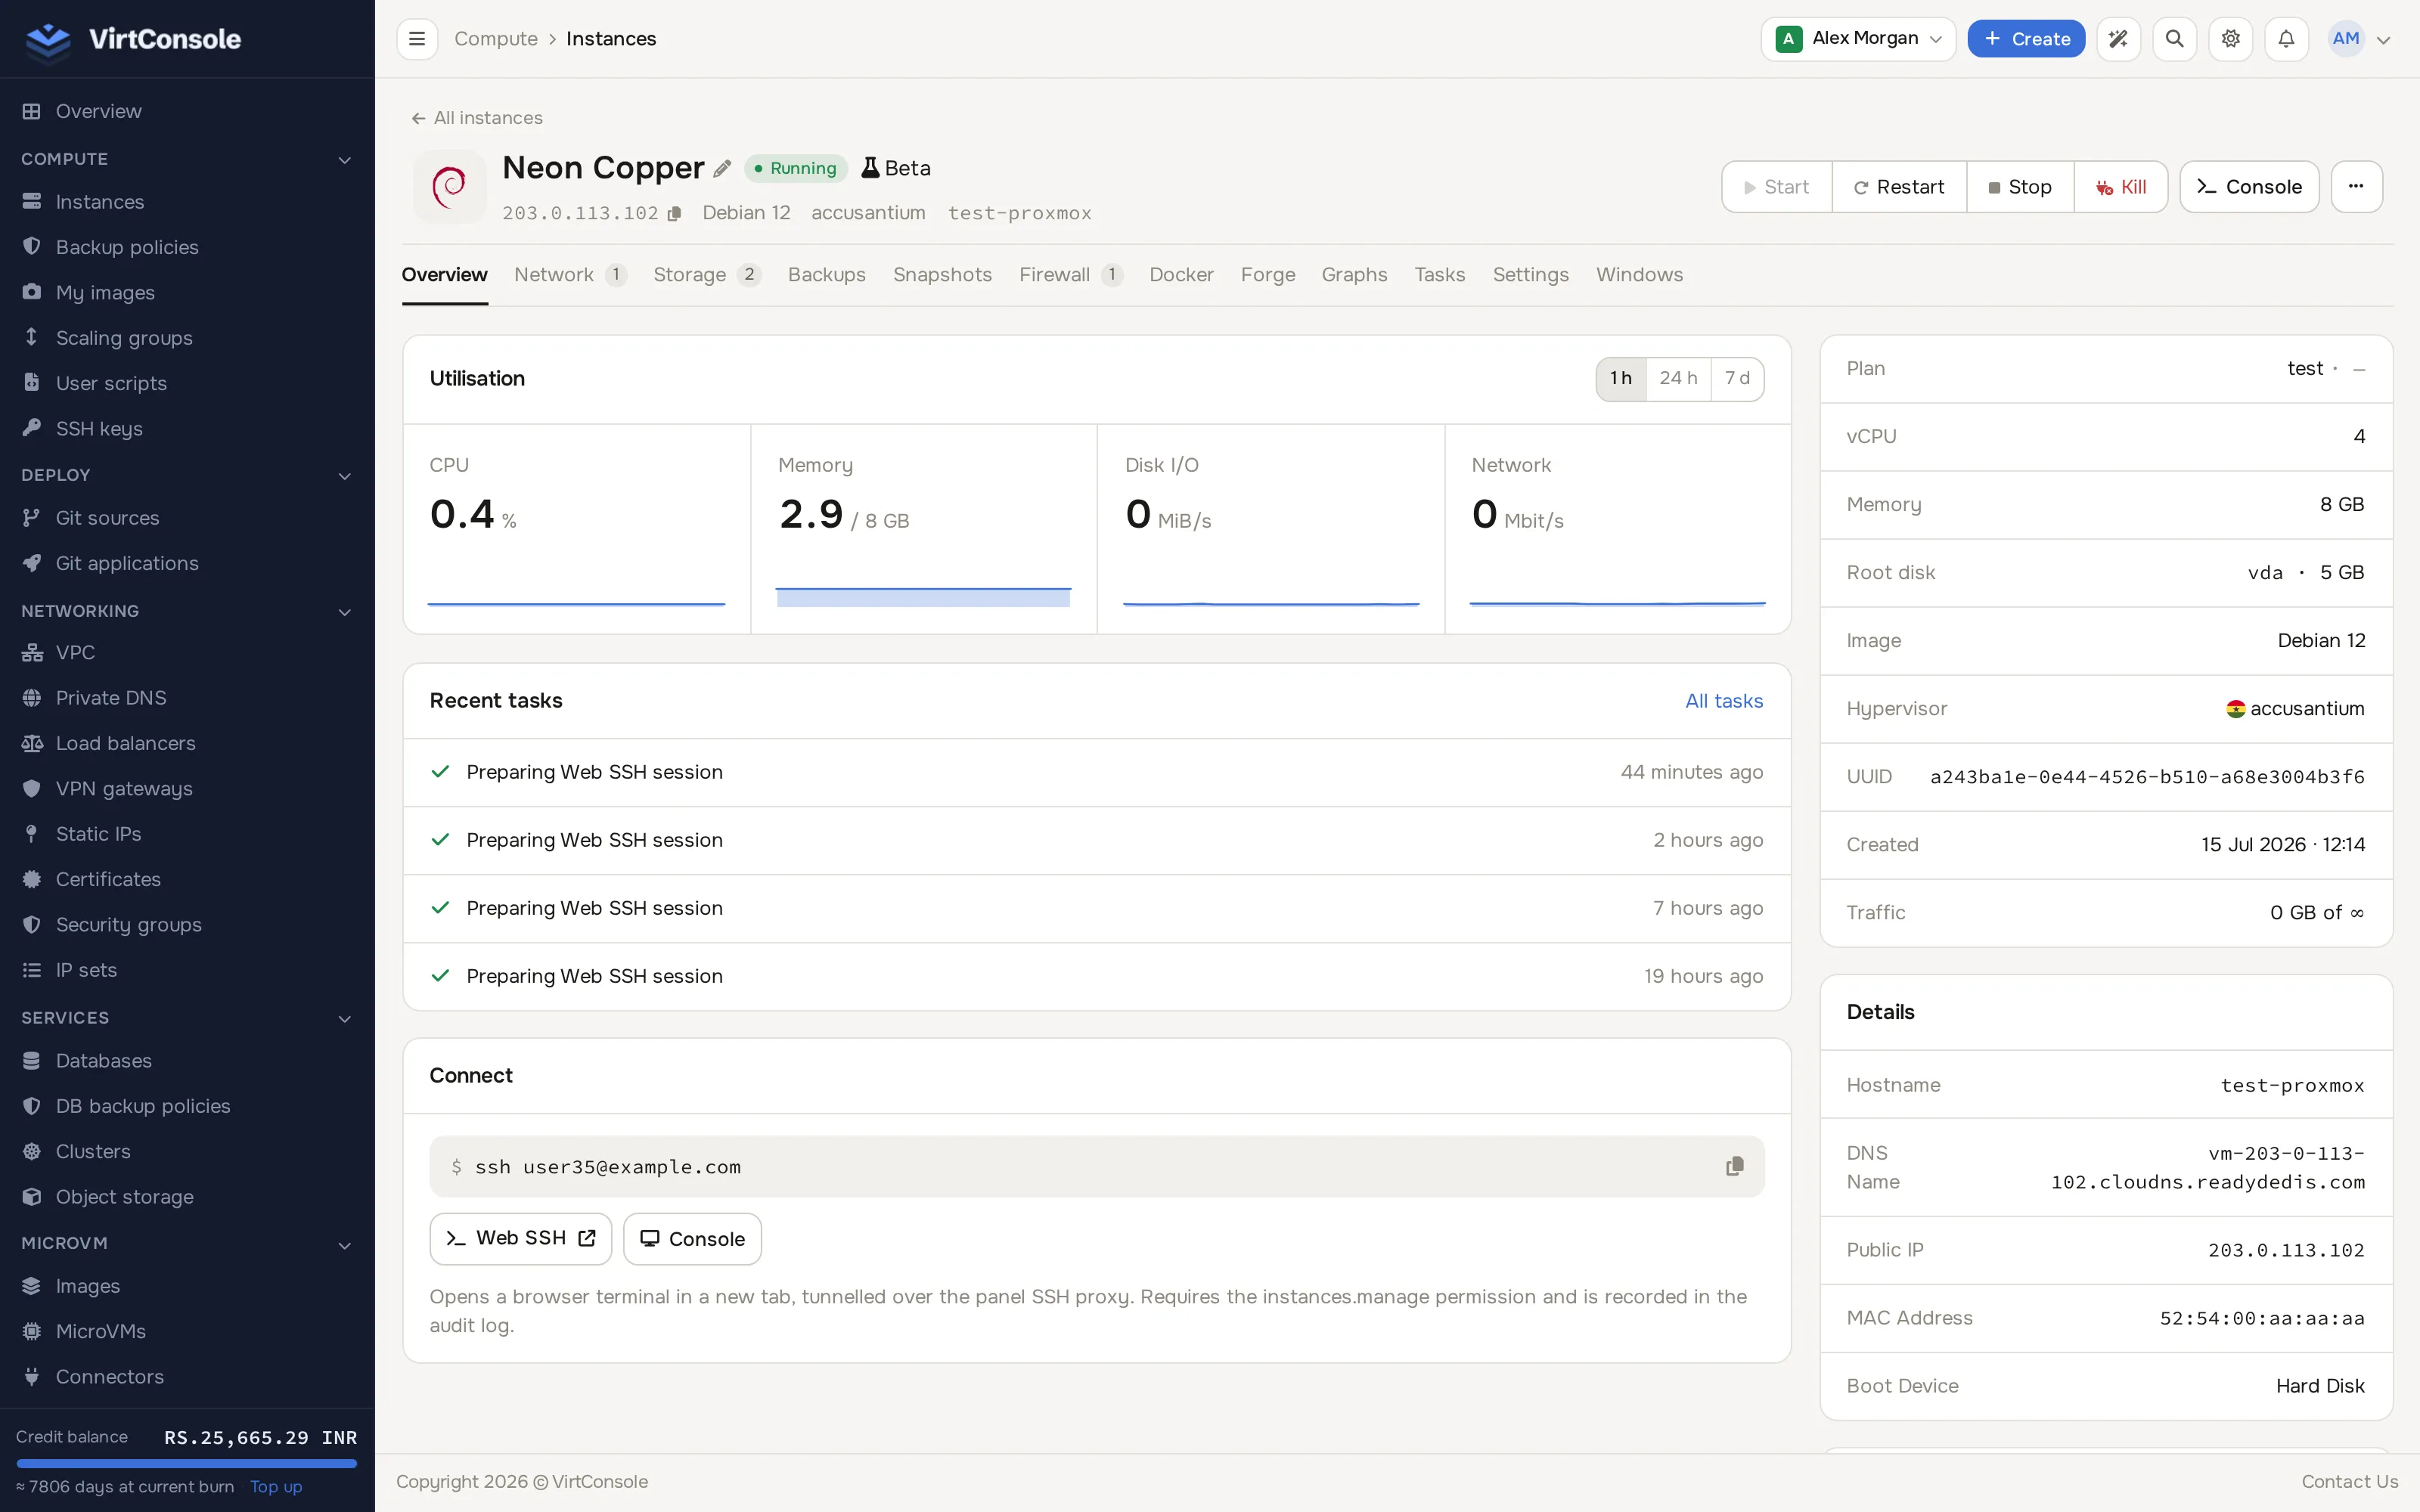Click the credit balance progress bar

click(186, 1463)
